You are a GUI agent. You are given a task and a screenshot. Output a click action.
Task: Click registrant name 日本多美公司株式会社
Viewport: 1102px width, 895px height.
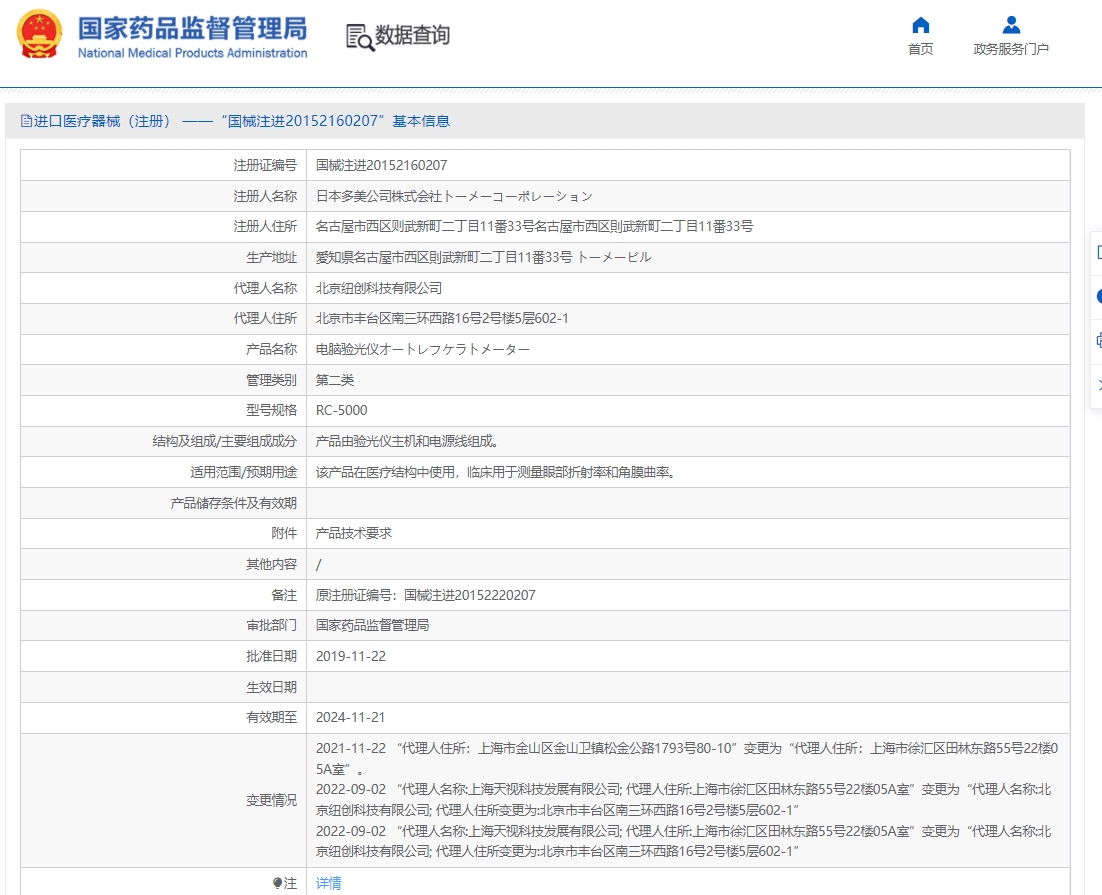click(x=454, y=196)
